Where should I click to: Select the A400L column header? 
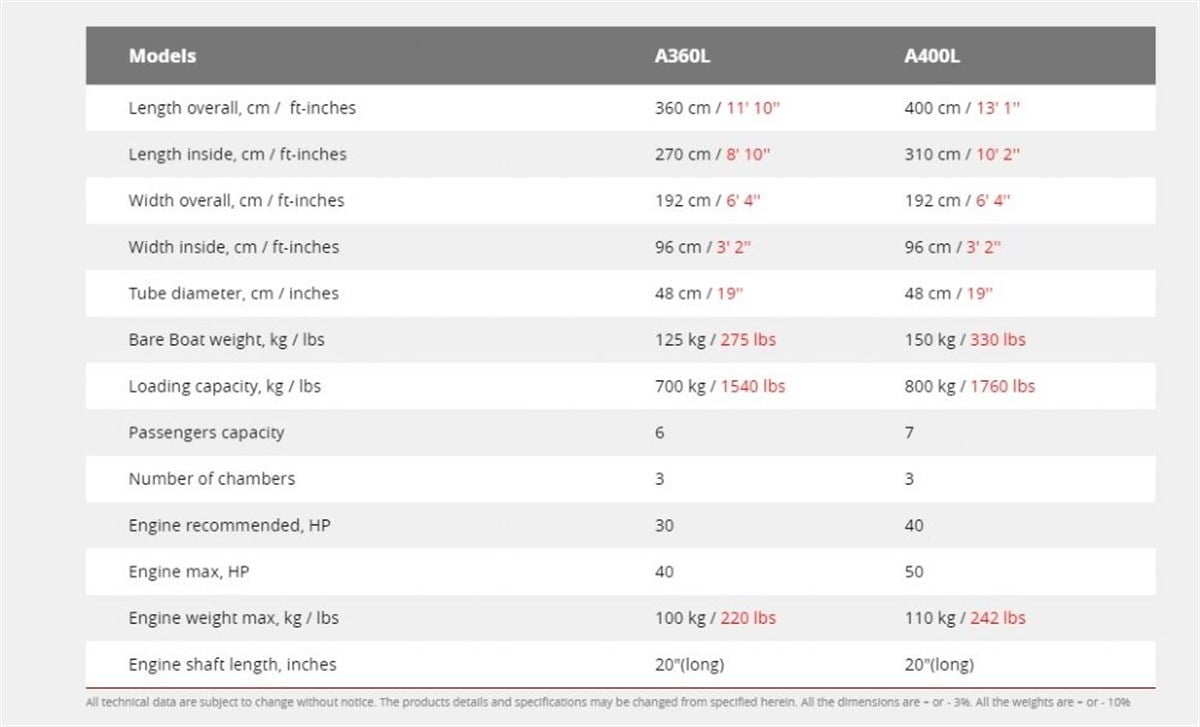click(x=932, y=56)
